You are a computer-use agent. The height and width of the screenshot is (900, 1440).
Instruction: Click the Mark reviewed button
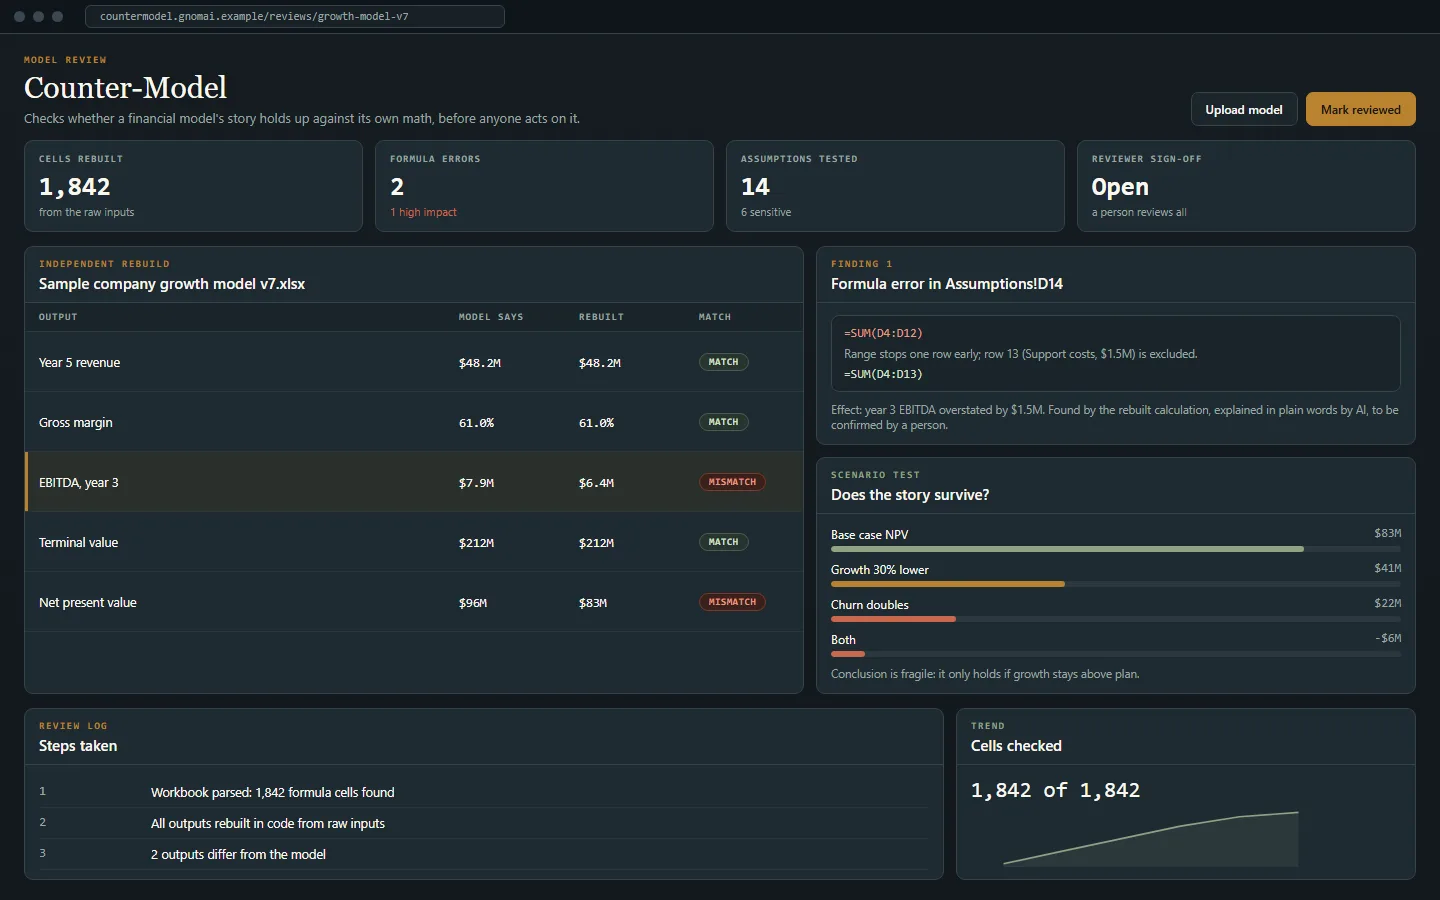[1360, 110]
